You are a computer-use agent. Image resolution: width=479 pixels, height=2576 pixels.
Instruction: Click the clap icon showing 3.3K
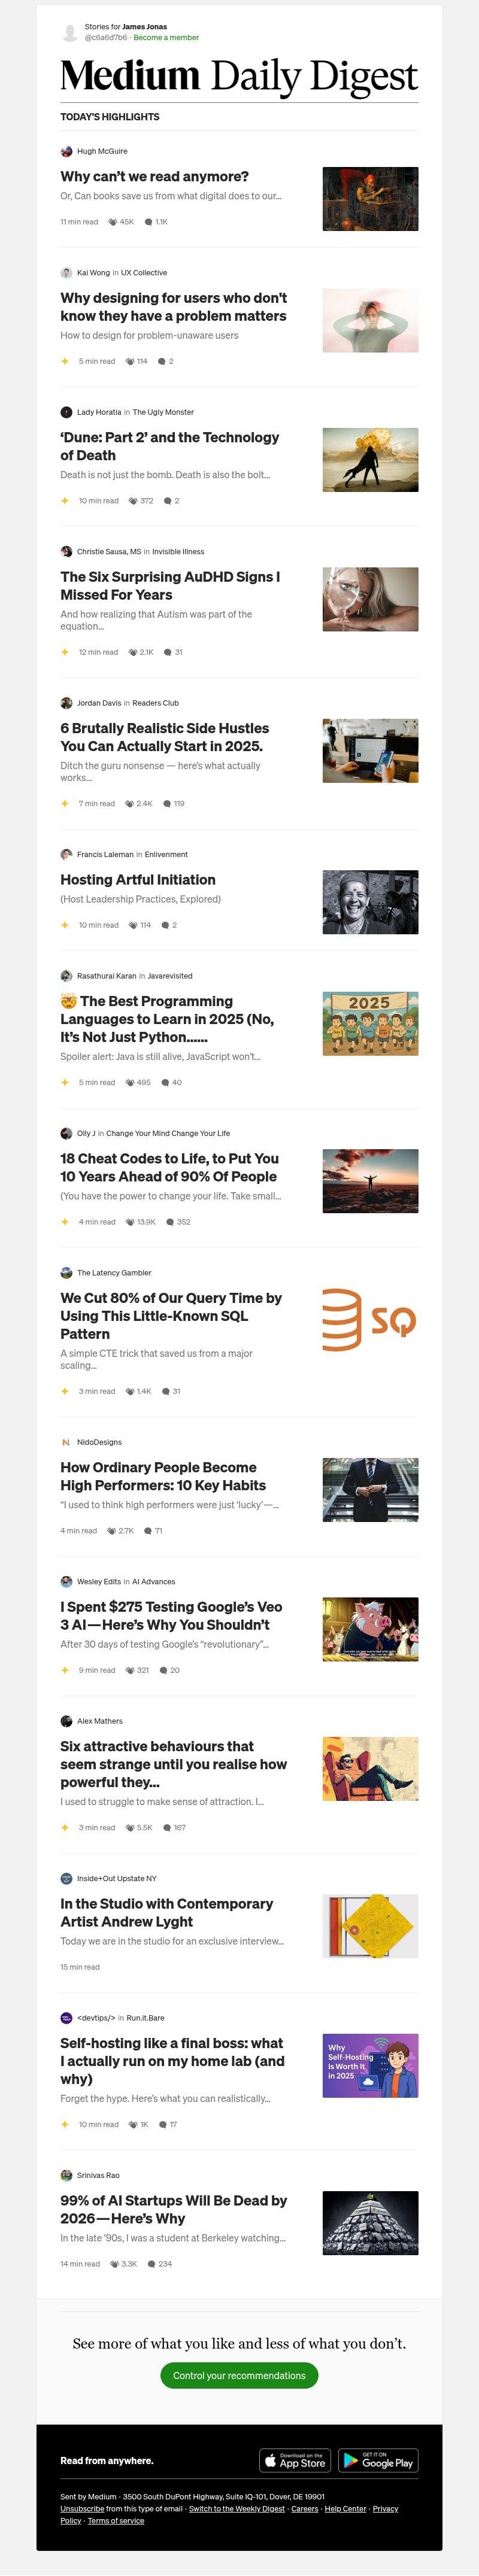(115, 2264)
